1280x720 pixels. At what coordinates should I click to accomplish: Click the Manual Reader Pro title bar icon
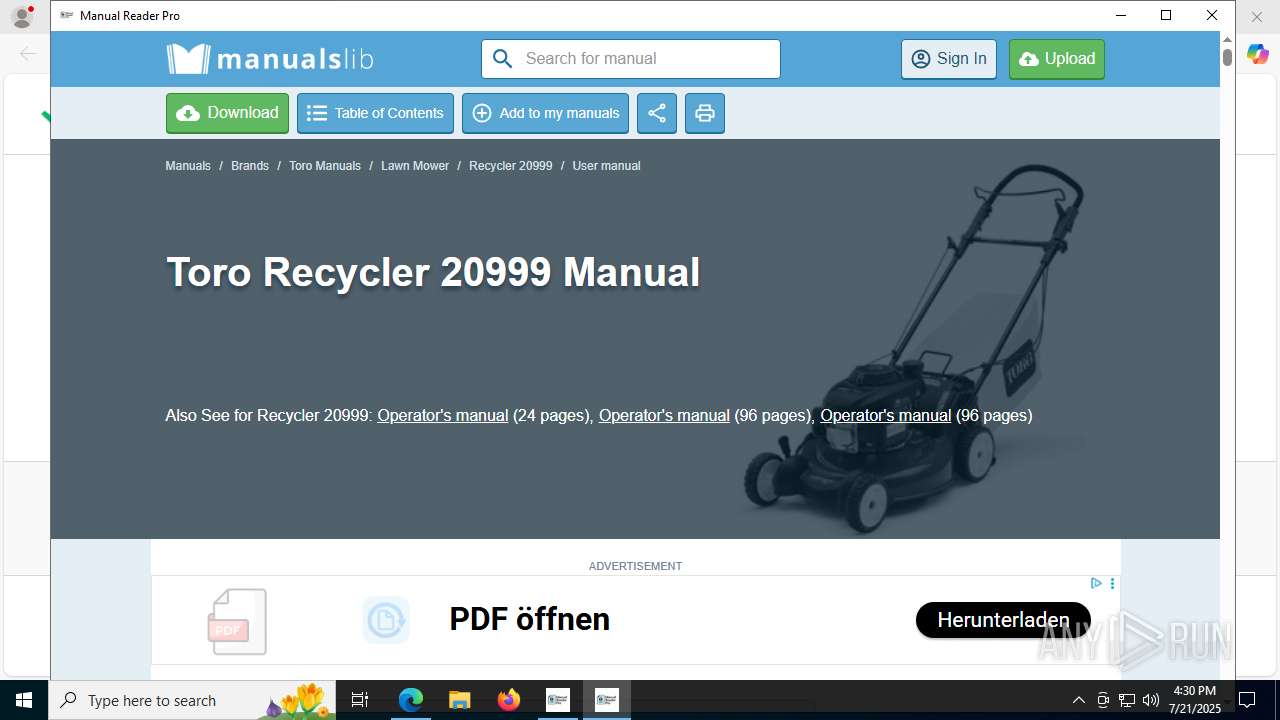pos(66,16)
